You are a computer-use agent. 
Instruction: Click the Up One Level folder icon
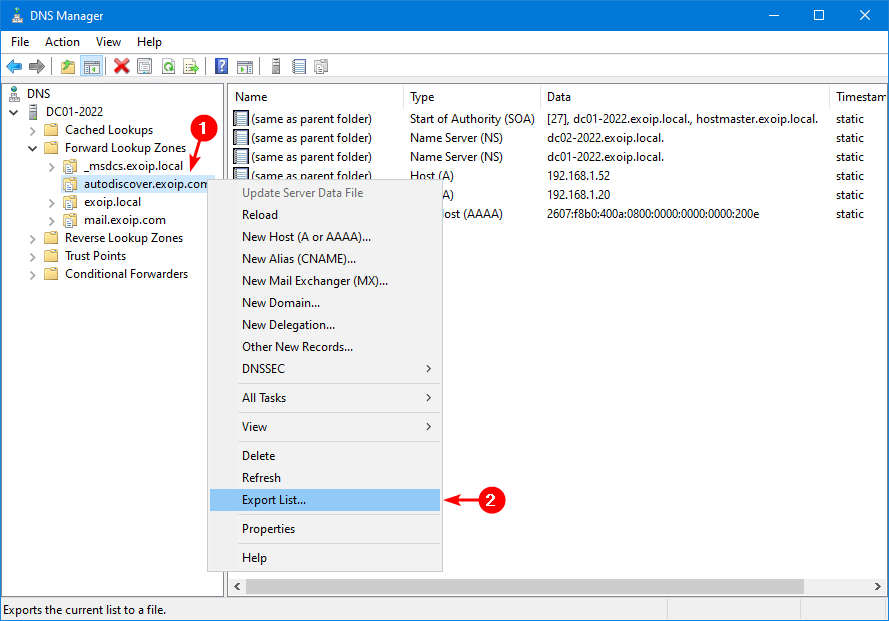pos(68,67)
